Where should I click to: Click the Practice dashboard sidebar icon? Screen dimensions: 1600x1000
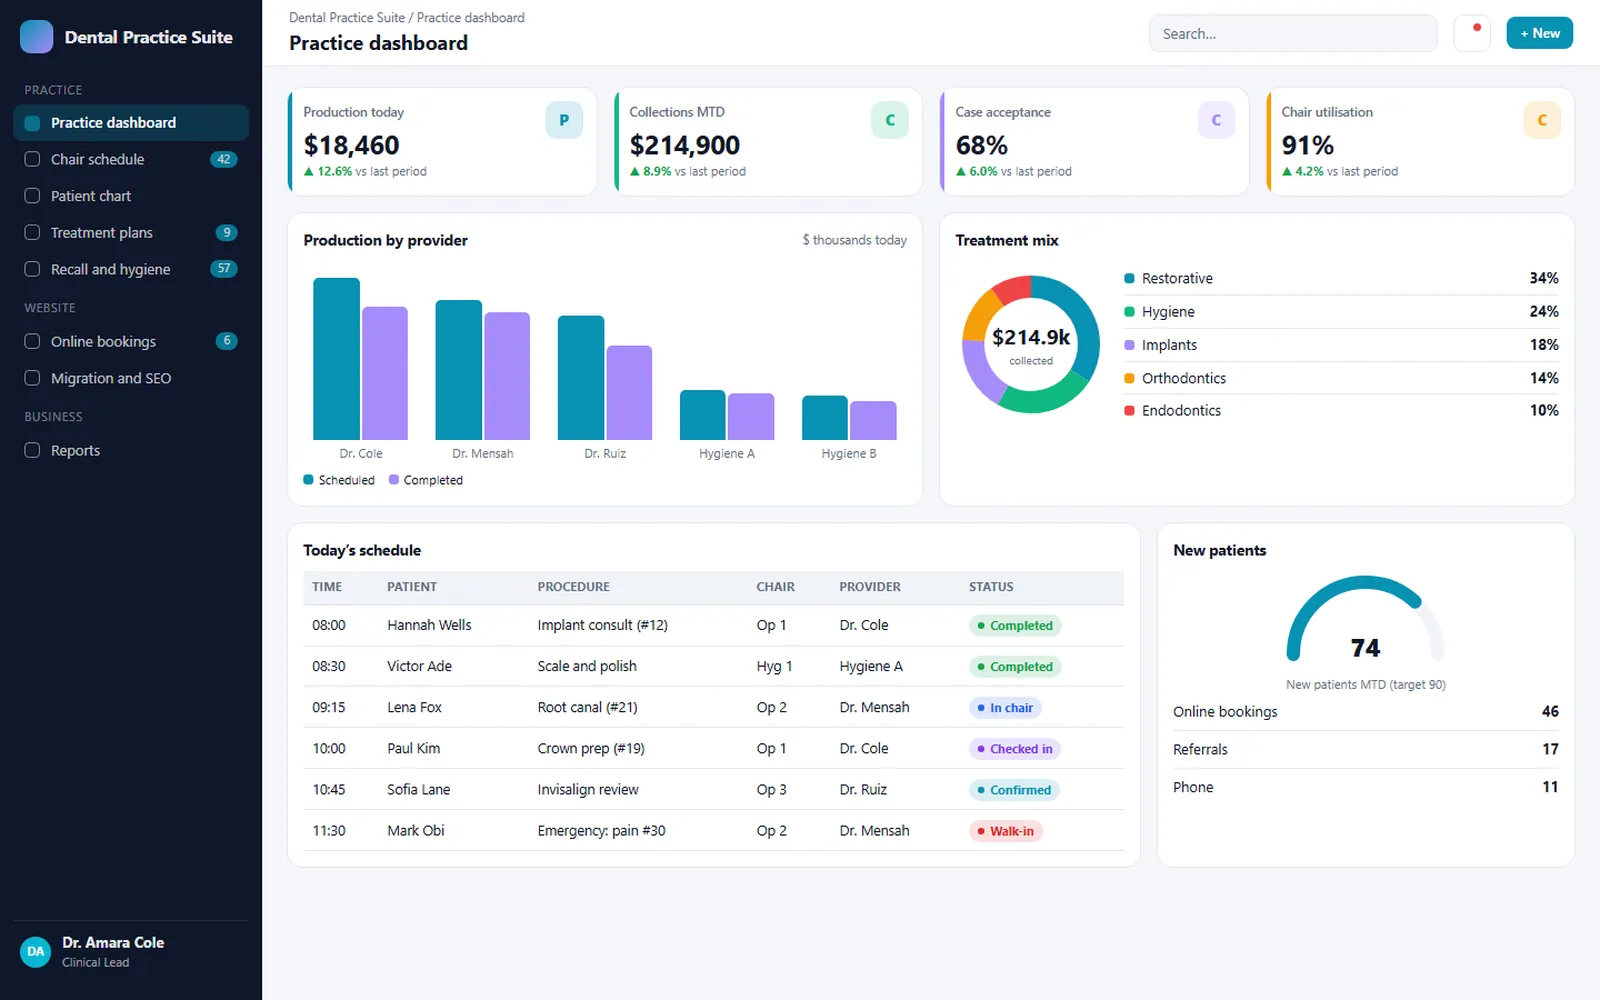[32, 123]
